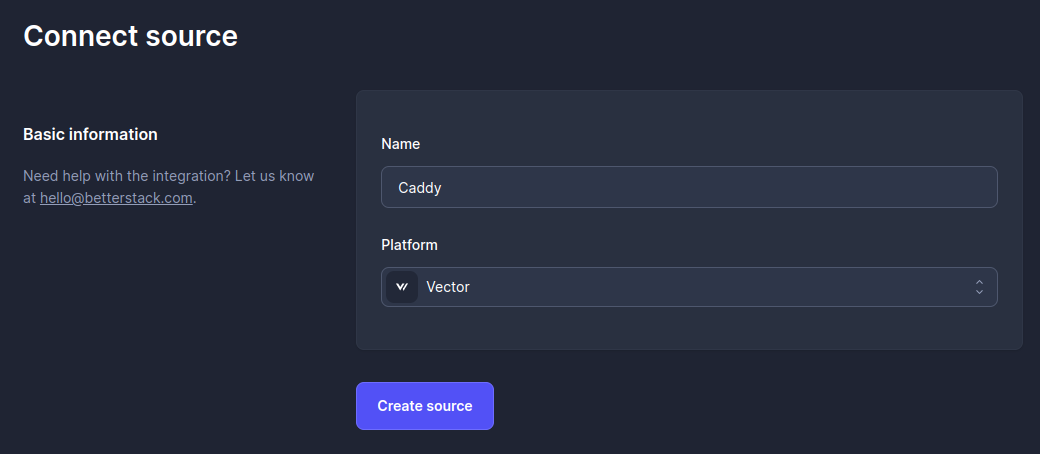Click the Name field label
1040x454 pixels.
401,144
